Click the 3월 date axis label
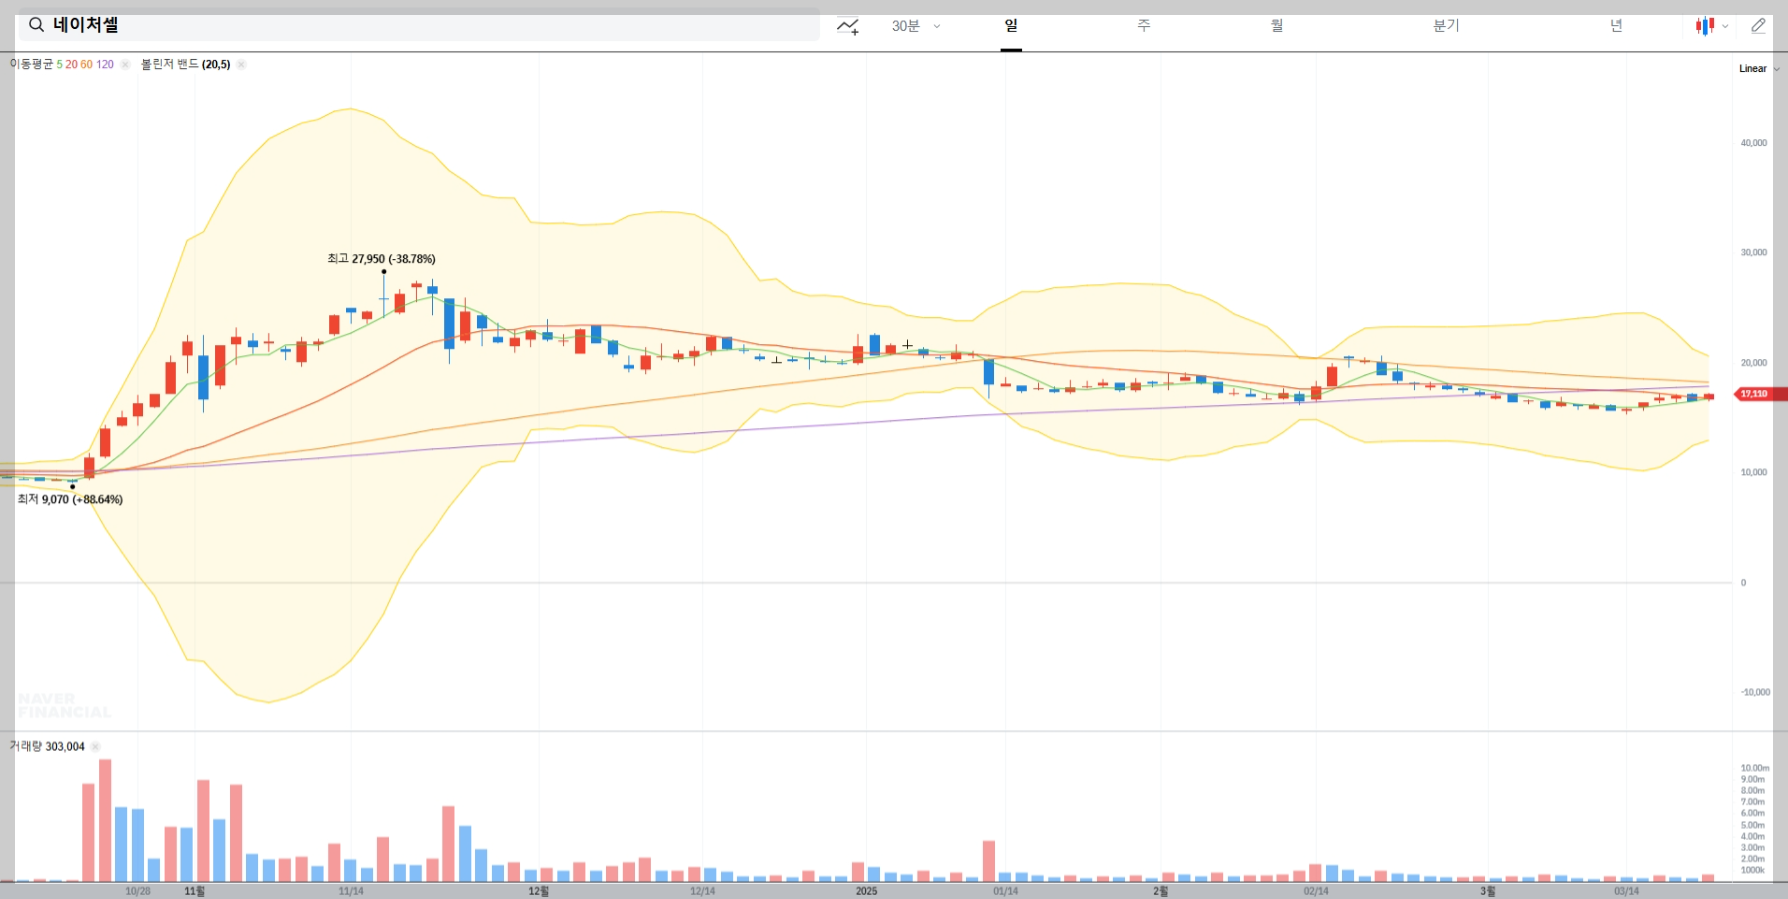1788x899 pixels. [1488, 891]
